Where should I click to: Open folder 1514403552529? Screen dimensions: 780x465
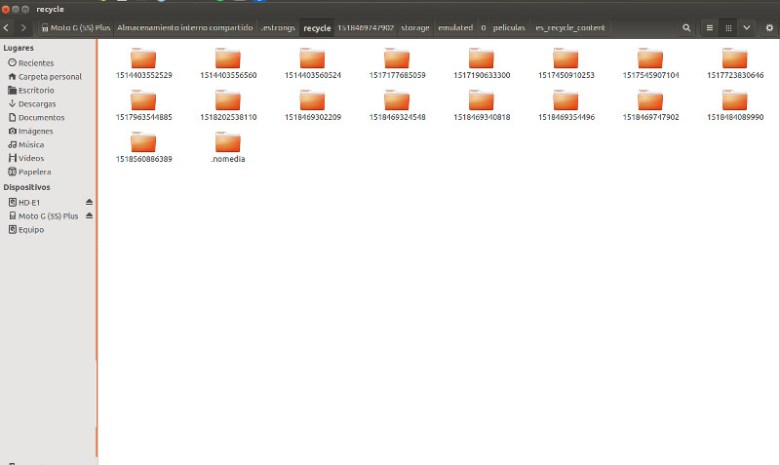[x=144, y=59]
